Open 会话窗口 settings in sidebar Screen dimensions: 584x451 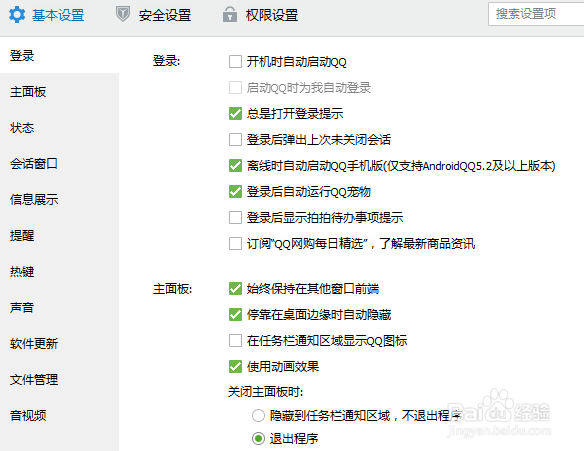60,163
